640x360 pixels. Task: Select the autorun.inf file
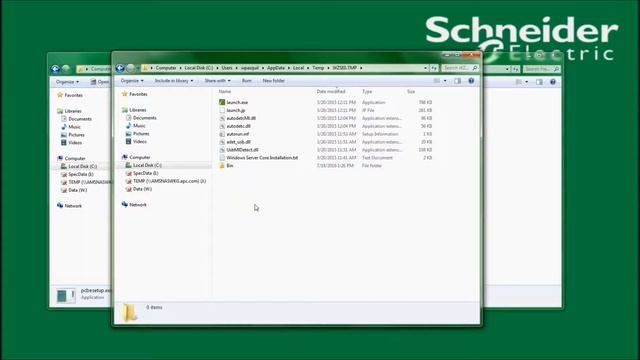pos(238,134)
